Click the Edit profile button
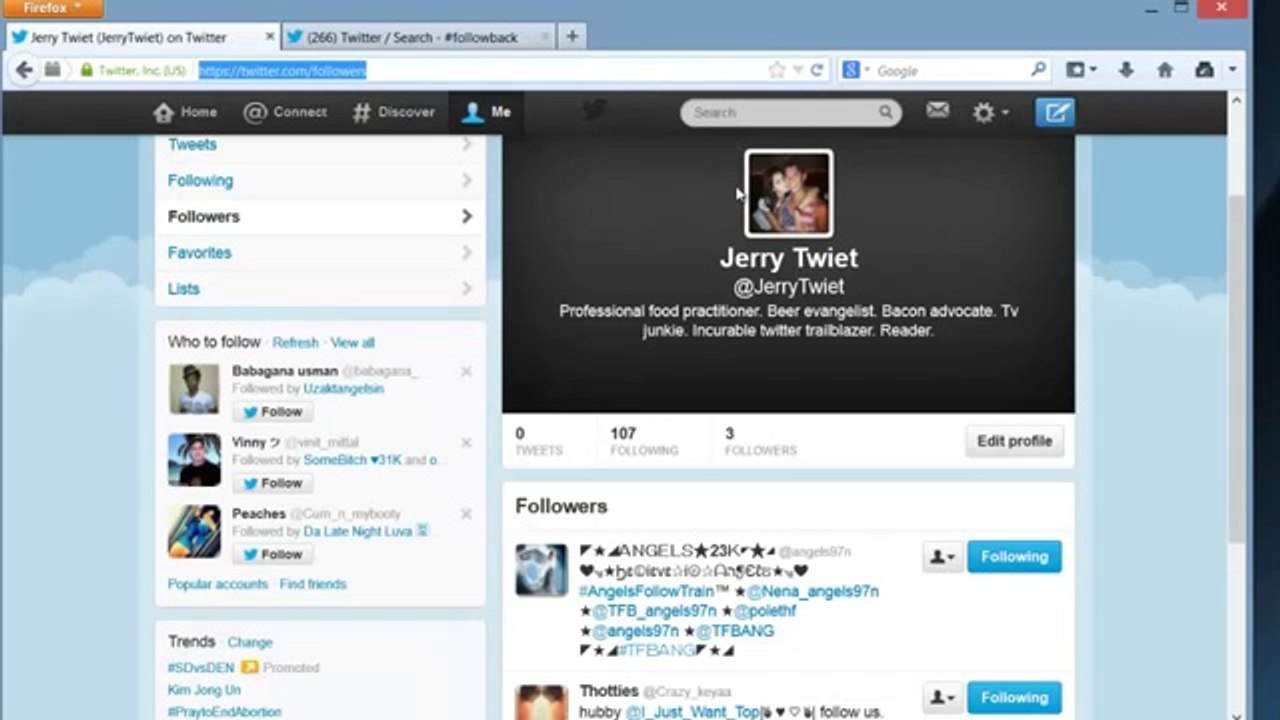The height and width of the screenshot is (720, 1280). 1014,441
